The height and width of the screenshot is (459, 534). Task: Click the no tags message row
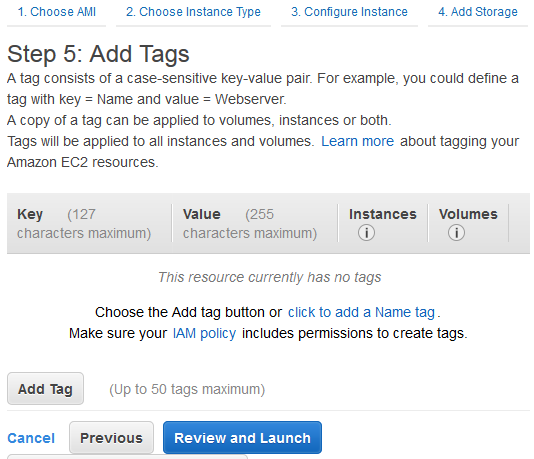click(269, 277)
